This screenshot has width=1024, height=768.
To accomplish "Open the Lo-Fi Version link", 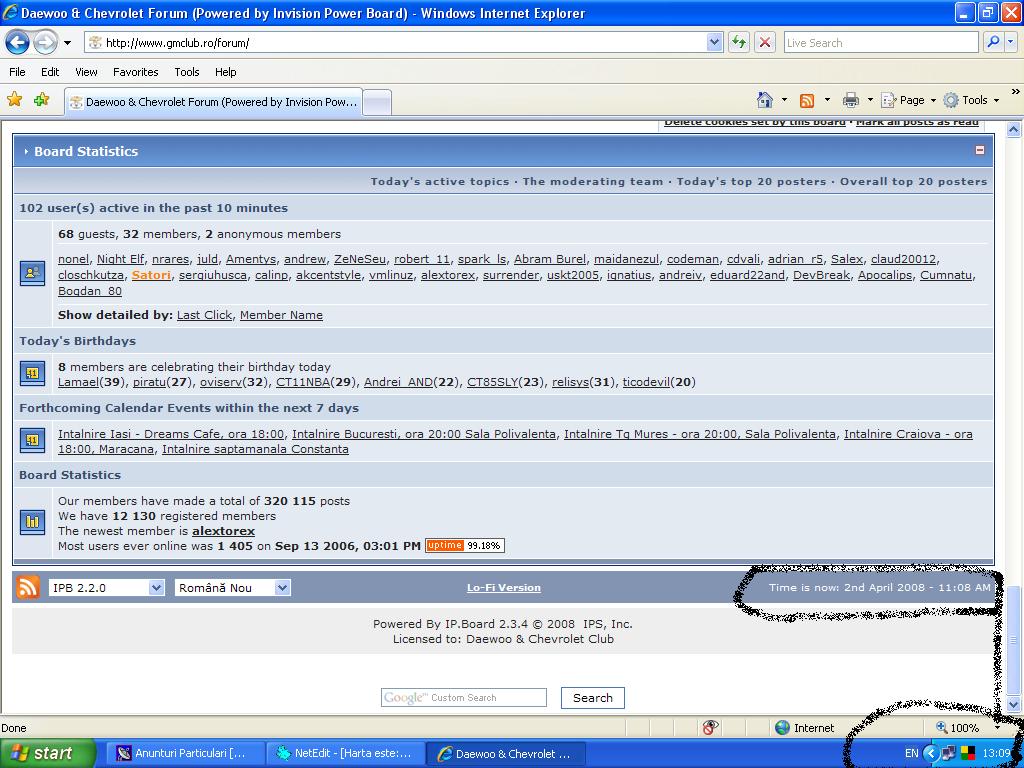I will coord(503,588).
